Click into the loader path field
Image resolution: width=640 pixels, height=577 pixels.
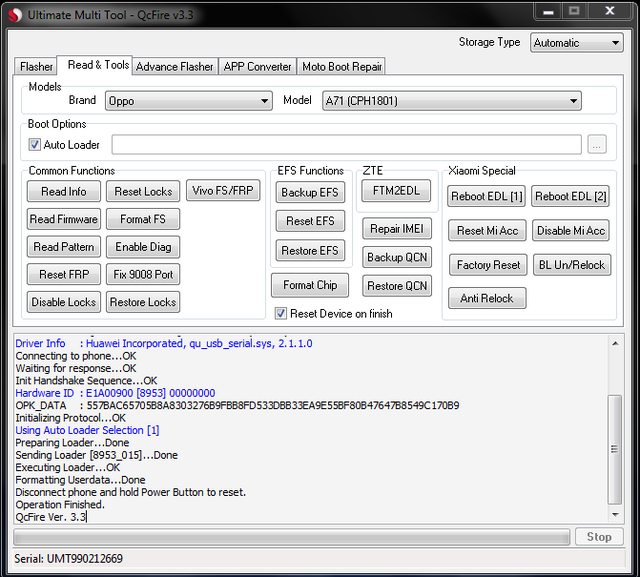point(347,144)
